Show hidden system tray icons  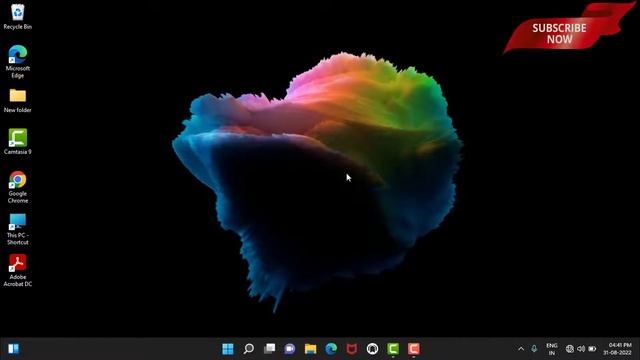[x=521, y=349]
